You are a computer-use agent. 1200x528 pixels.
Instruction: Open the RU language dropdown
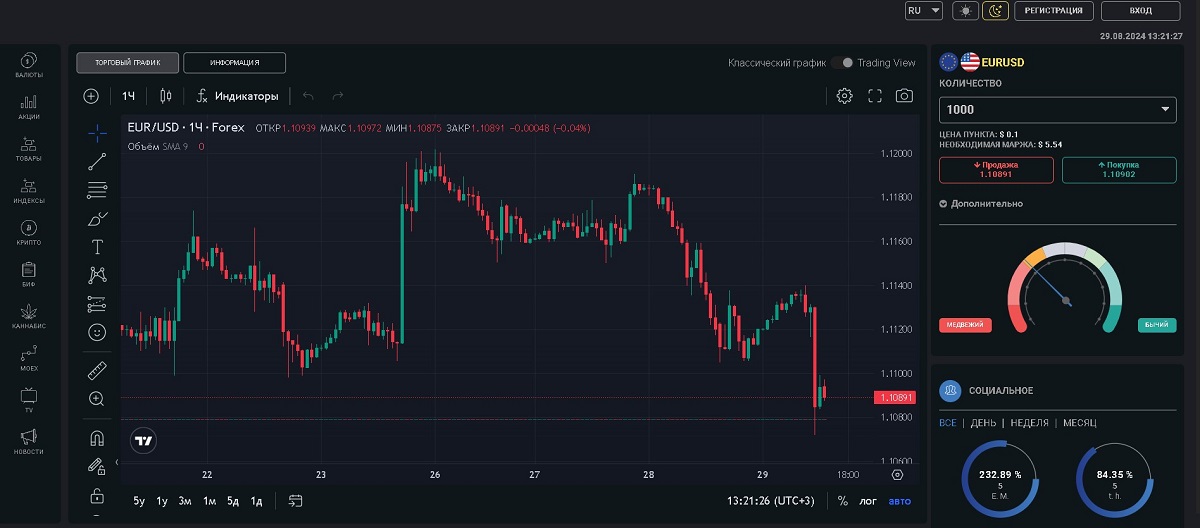(923, 11)
